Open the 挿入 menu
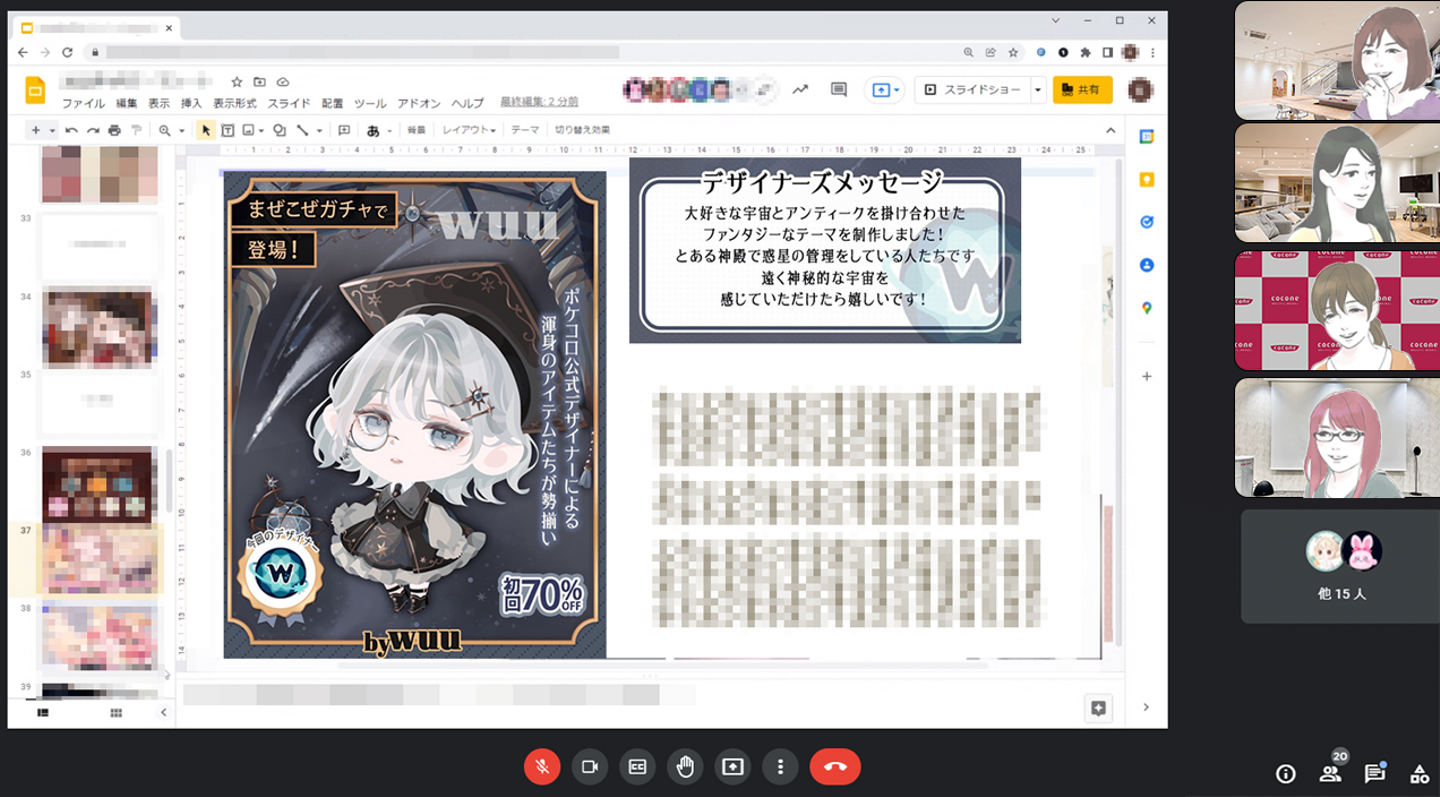 tap(191, 103)
